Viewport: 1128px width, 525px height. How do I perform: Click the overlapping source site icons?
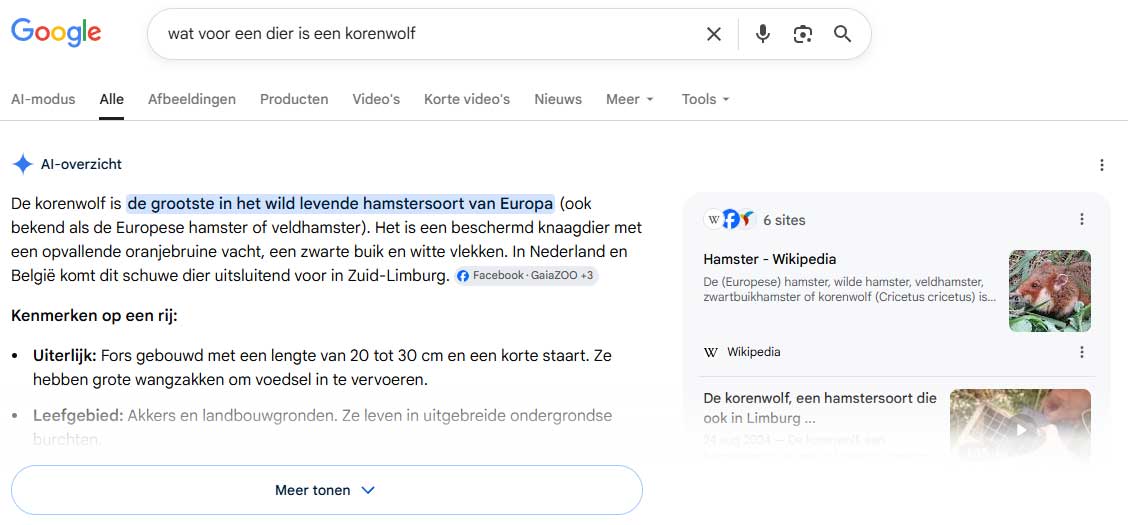click(x=729, y=219)
